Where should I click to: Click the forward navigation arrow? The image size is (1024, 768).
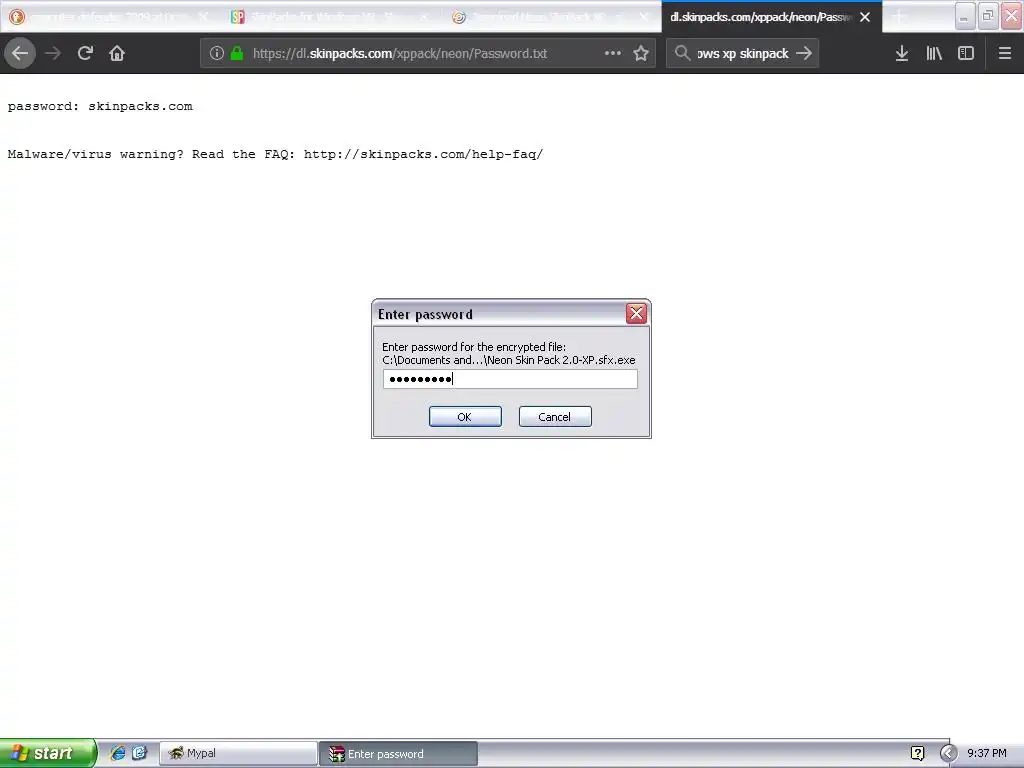coord(53,54)
